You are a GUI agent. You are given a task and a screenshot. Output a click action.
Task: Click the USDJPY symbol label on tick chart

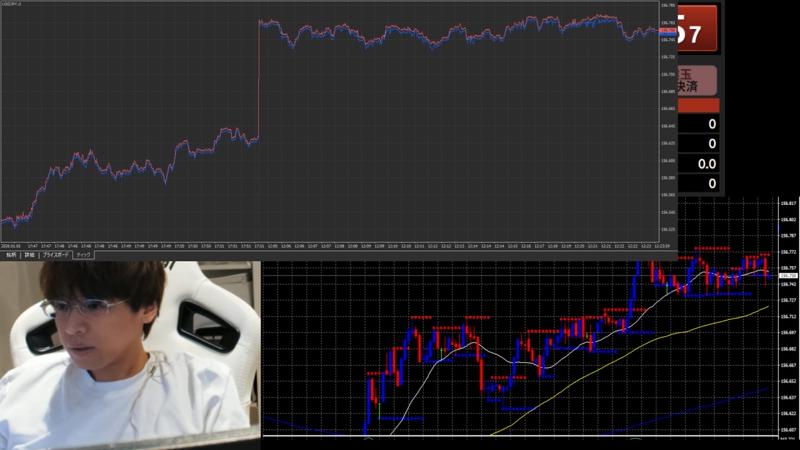tap(15, 5)
